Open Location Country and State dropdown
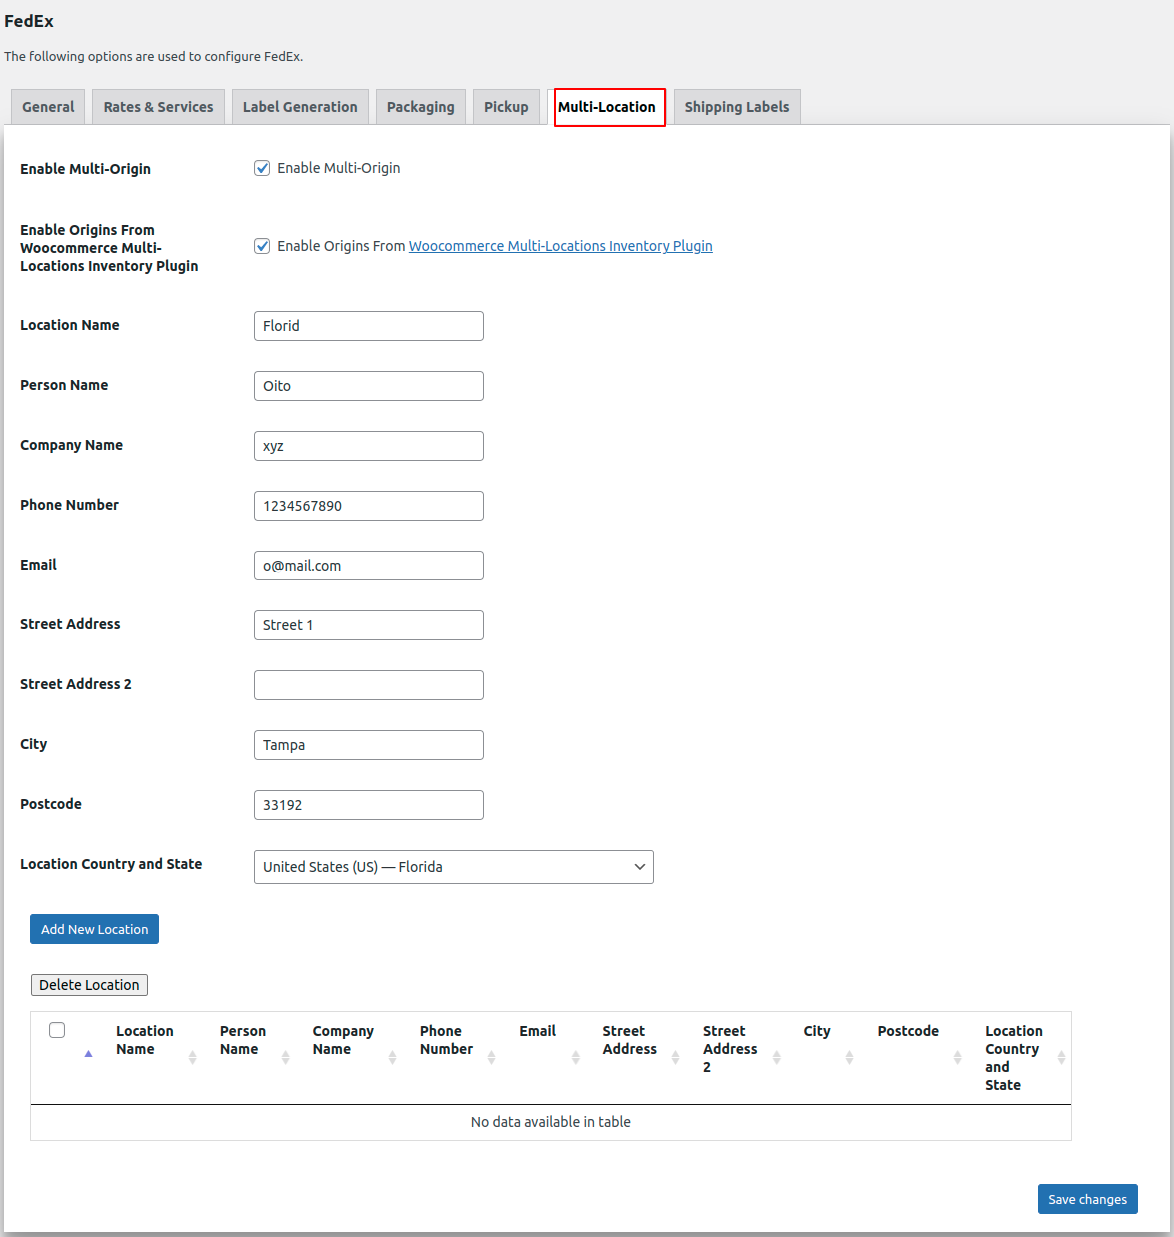Screen dimensions: 1174x1237 [x=453, y=867]
